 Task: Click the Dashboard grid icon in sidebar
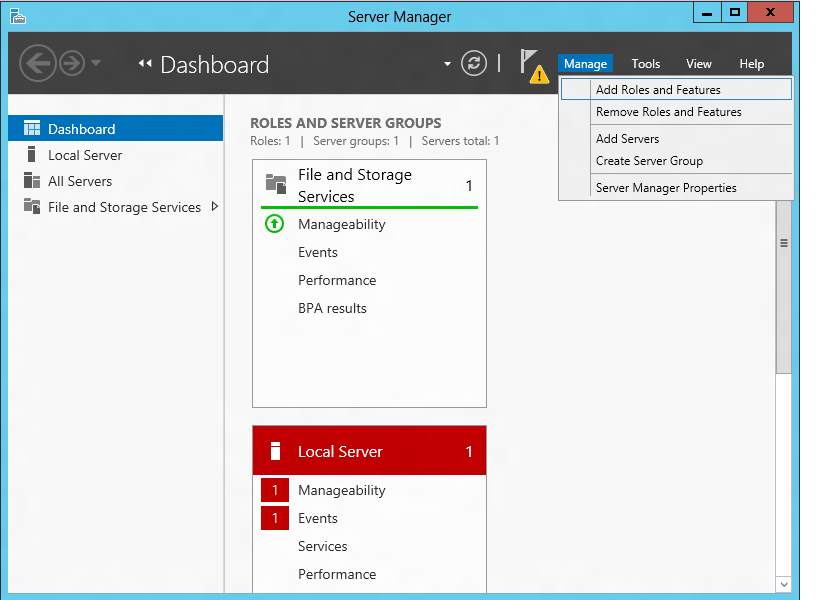(32, 128)
